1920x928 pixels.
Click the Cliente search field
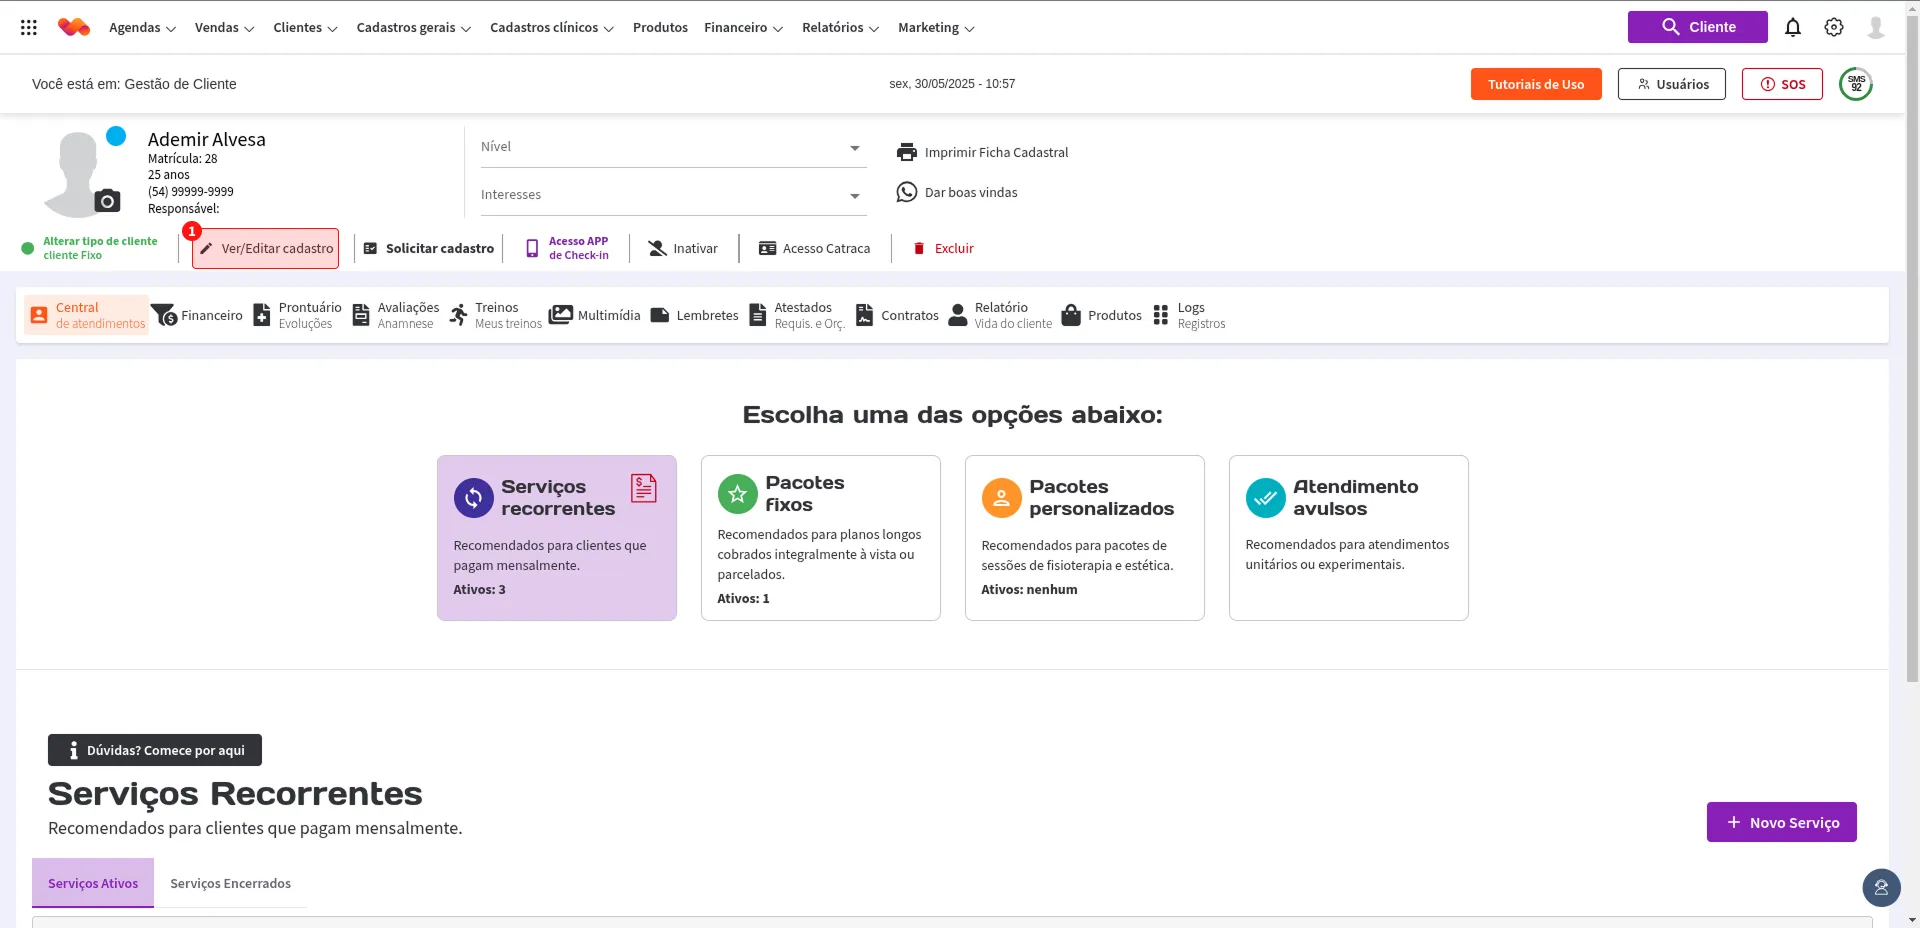[x=1697, y=27]
